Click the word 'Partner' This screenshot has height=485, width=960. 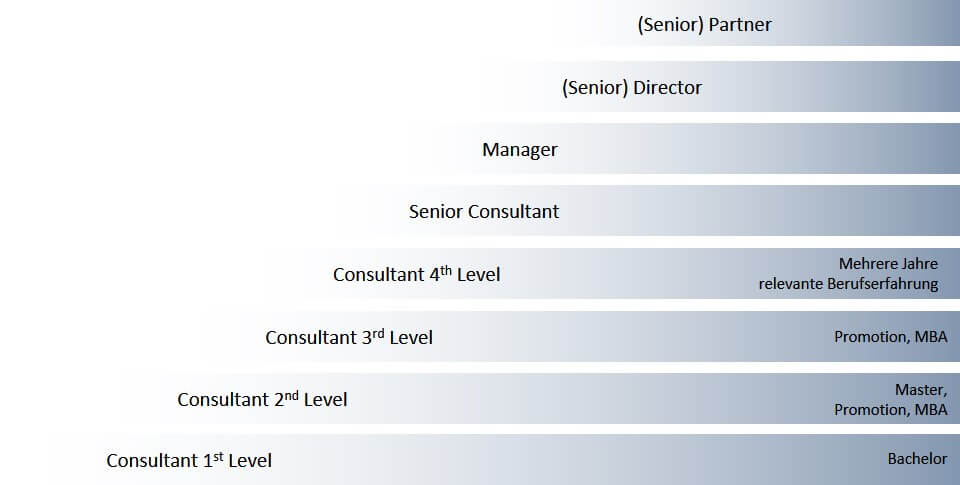click(740, 24)
